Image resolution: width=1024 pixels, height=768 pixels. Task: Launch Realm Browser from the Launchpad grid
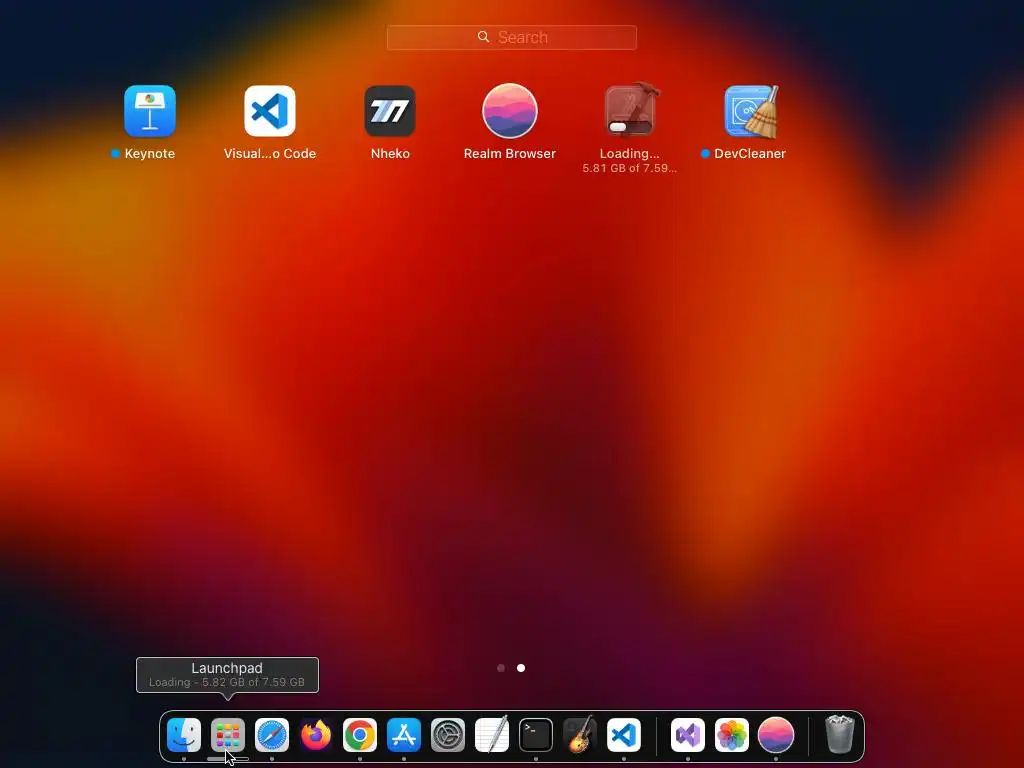pyautogui.click(x=509, y=111)
